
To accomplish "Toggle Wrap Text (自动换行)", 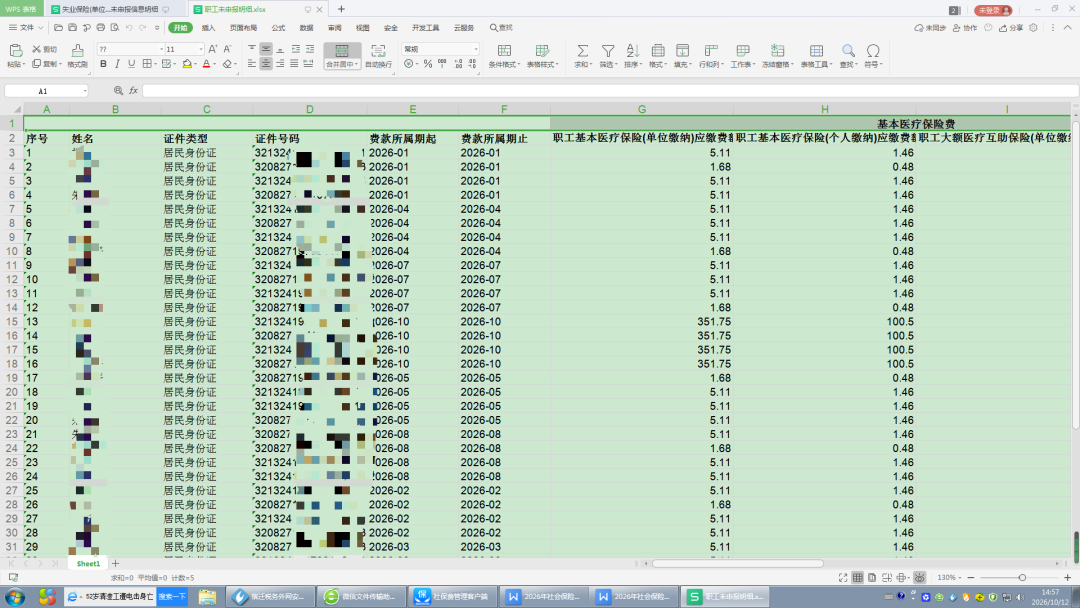I will (x=378, y=55).
